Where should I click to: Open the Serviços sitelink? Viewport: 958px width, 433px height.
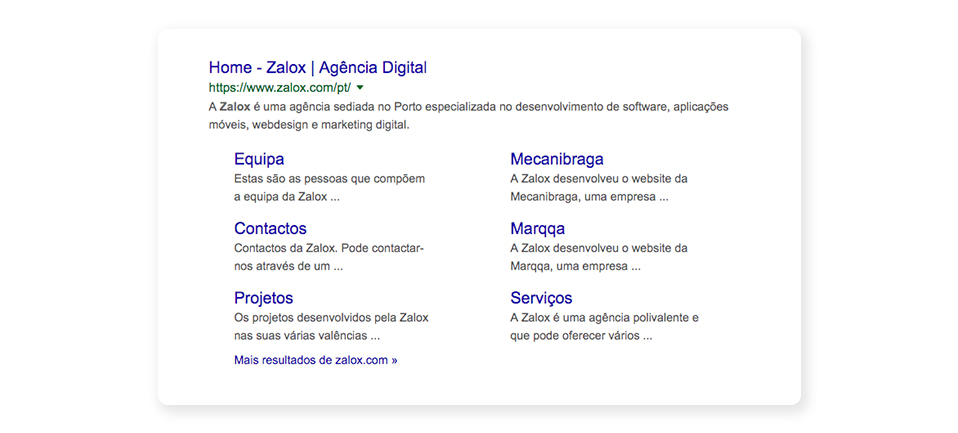coord(541,298)
